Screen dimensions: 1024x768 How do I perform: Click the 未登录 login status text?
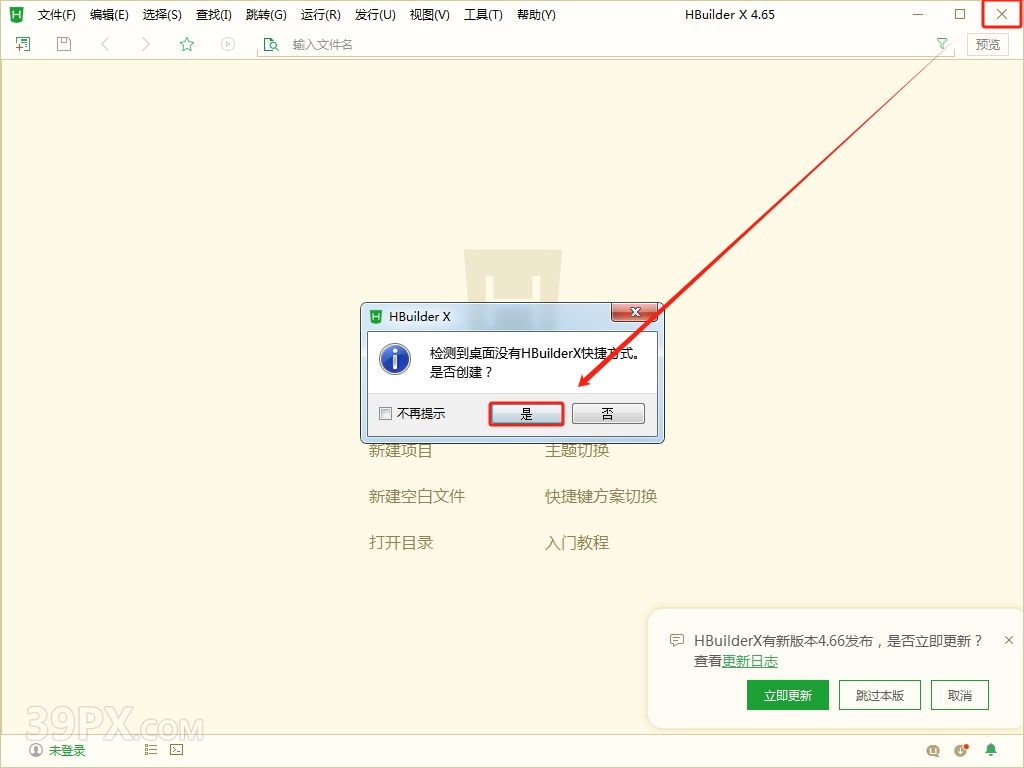(x=67, y=750)
